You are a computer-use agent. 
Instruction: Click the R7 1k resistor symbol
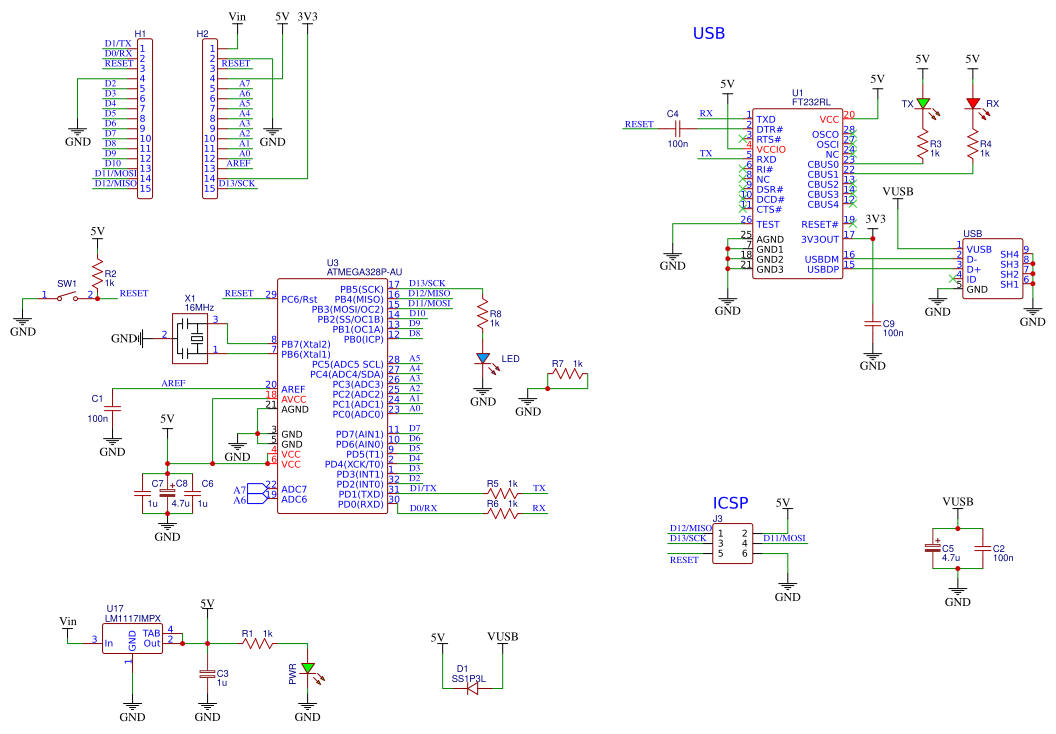(x=569, y=375)
